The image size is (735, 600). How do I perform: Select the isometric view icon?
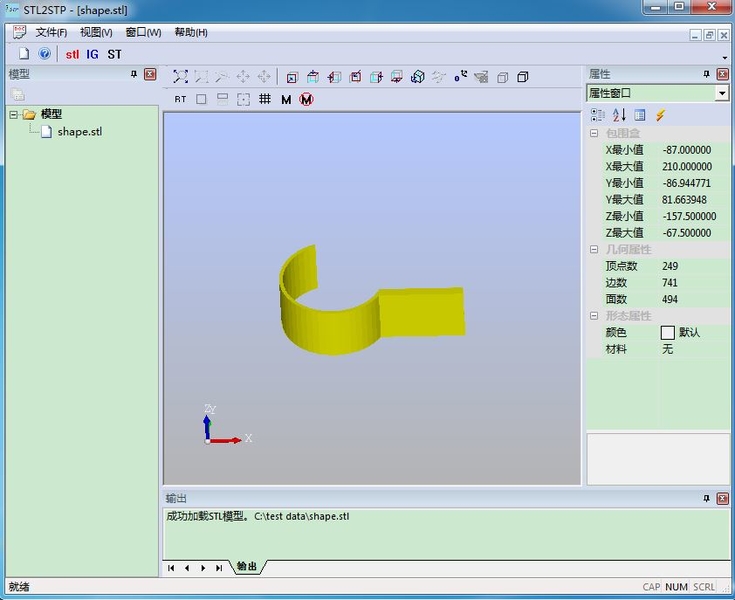point(417,76)
